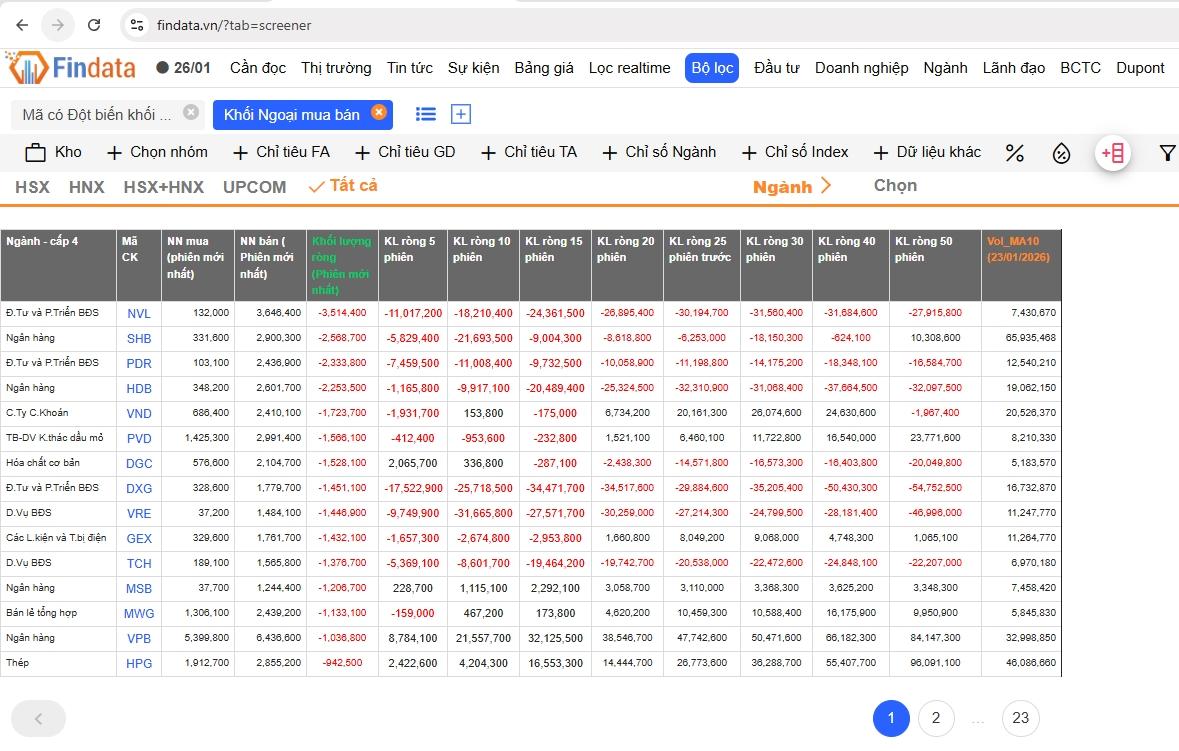Select the 'Tất cả' exchange option
Viewport: 1179px width, 751px height.
tap(343, 186)
